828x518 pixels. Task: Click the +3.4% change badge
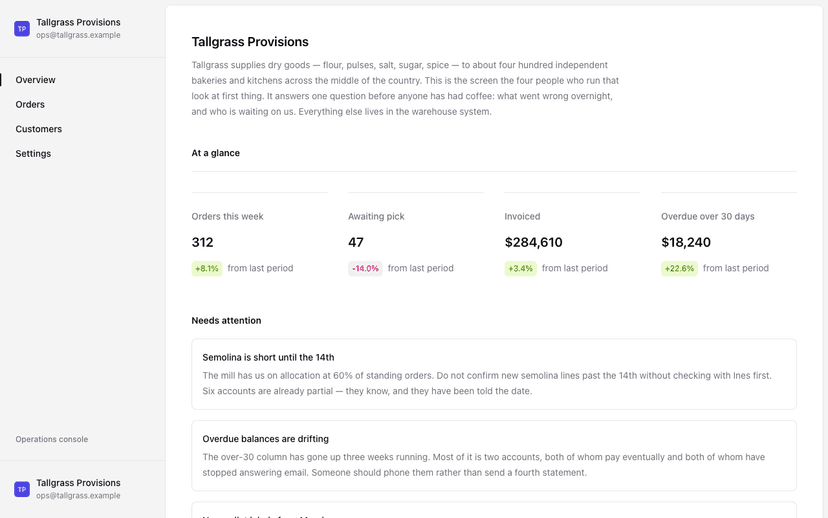pos(520,268)
